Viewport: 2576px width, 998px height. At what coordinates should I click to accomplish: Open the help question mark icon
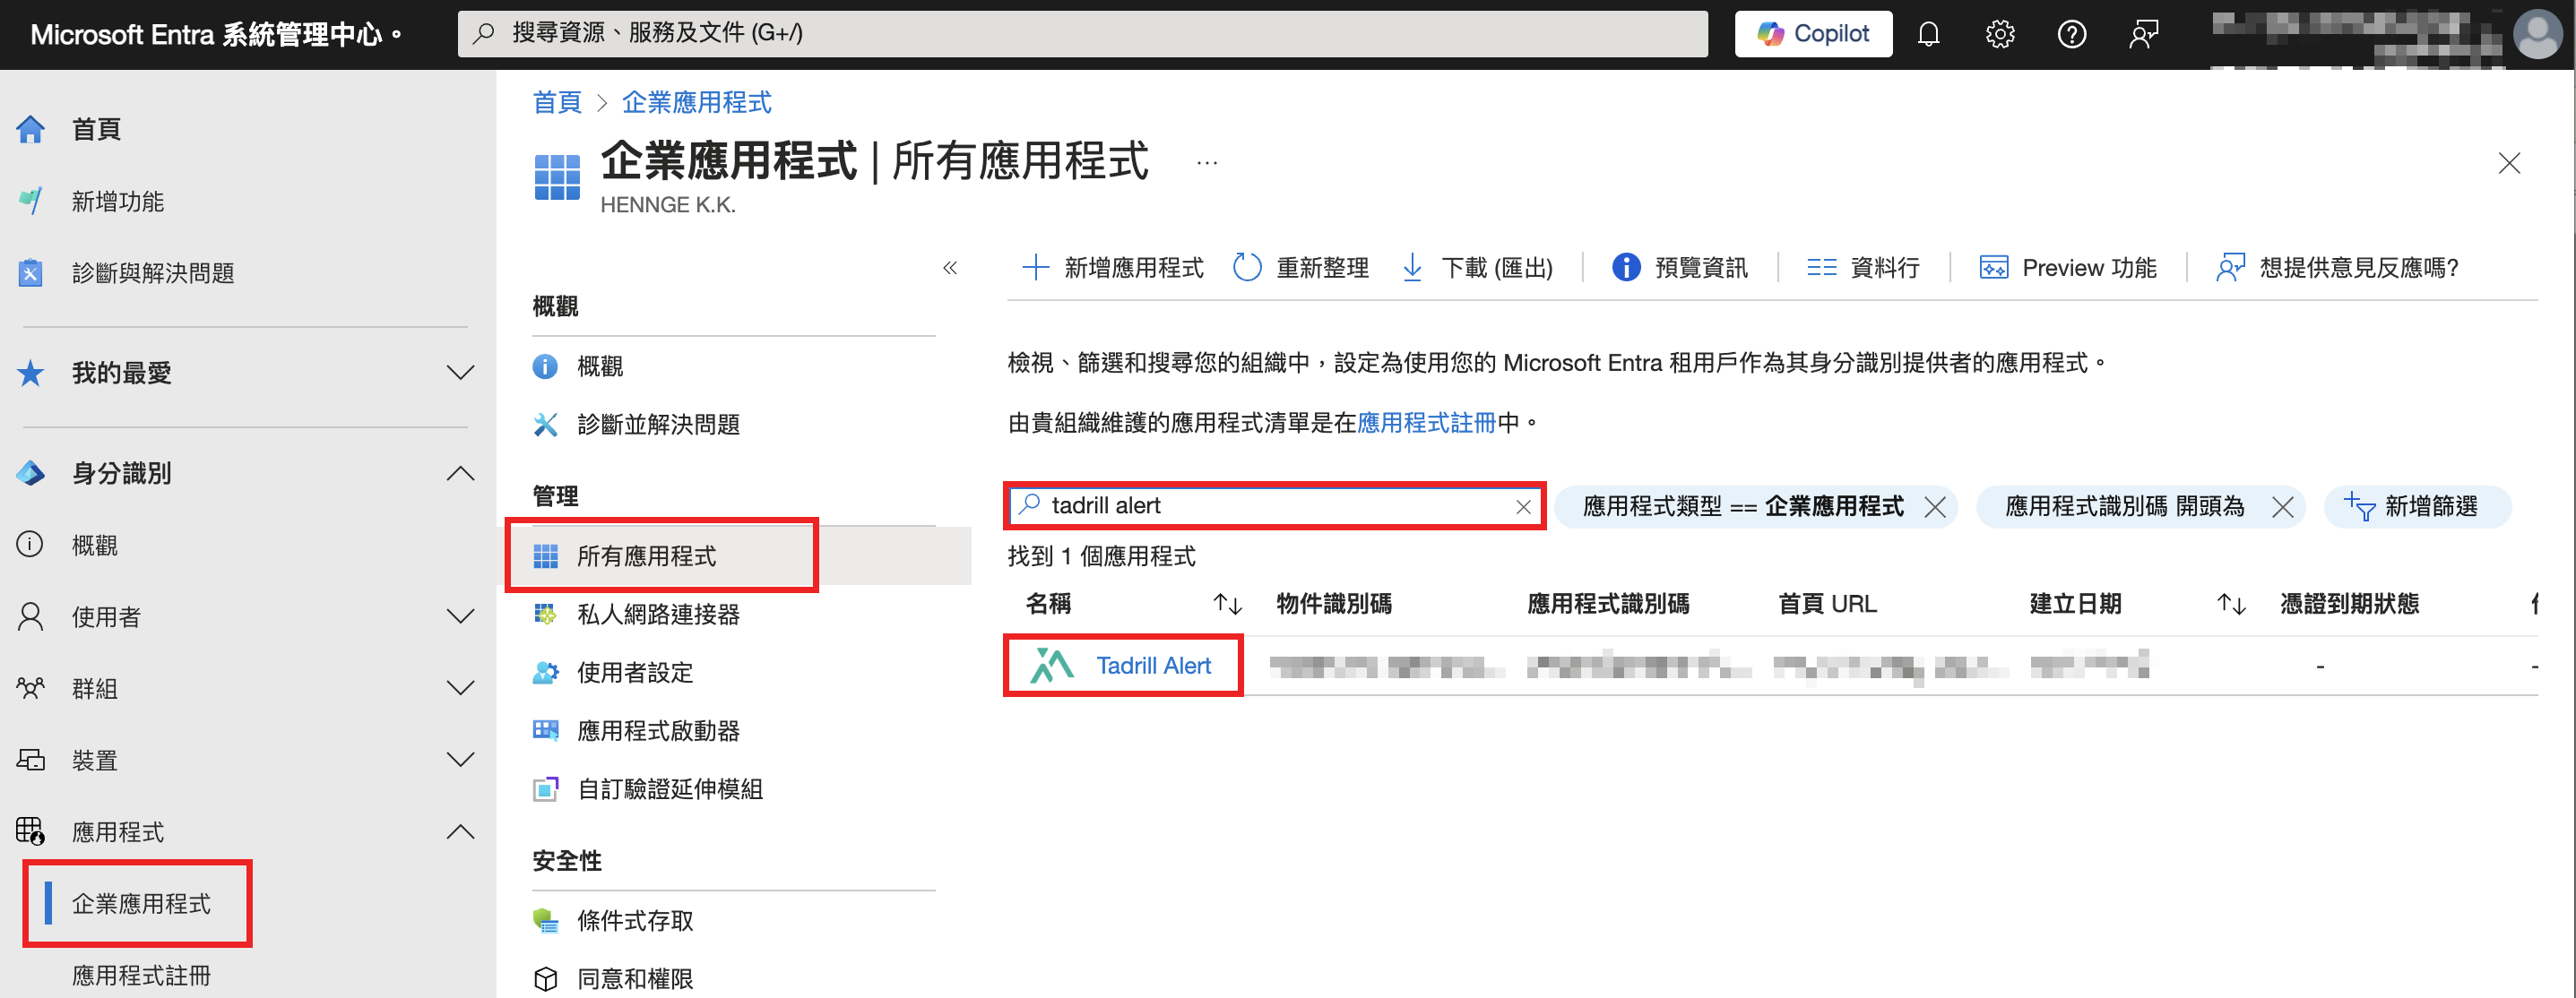(2071, 34)
